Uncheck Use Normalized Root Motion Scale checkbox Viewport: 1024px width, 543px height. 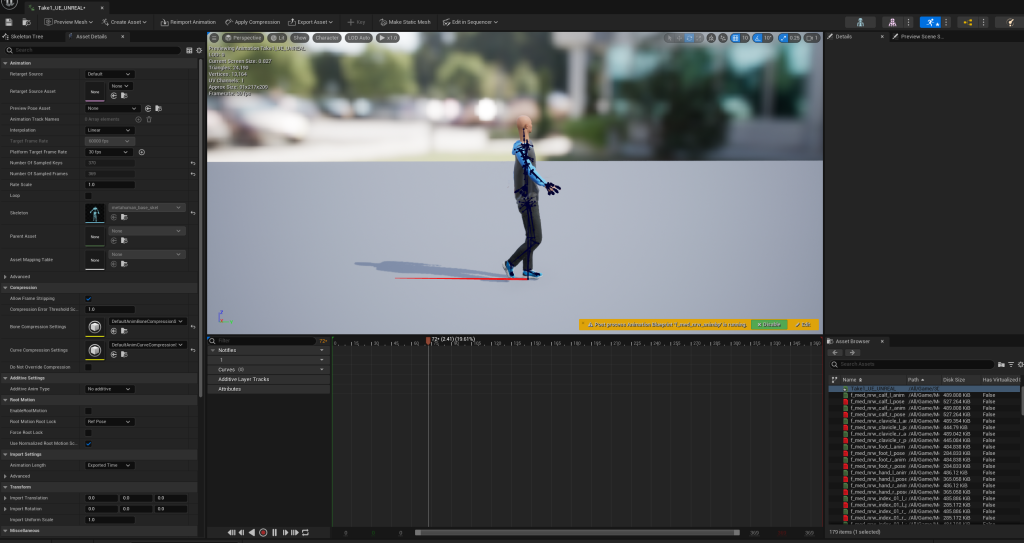(88, 444)
